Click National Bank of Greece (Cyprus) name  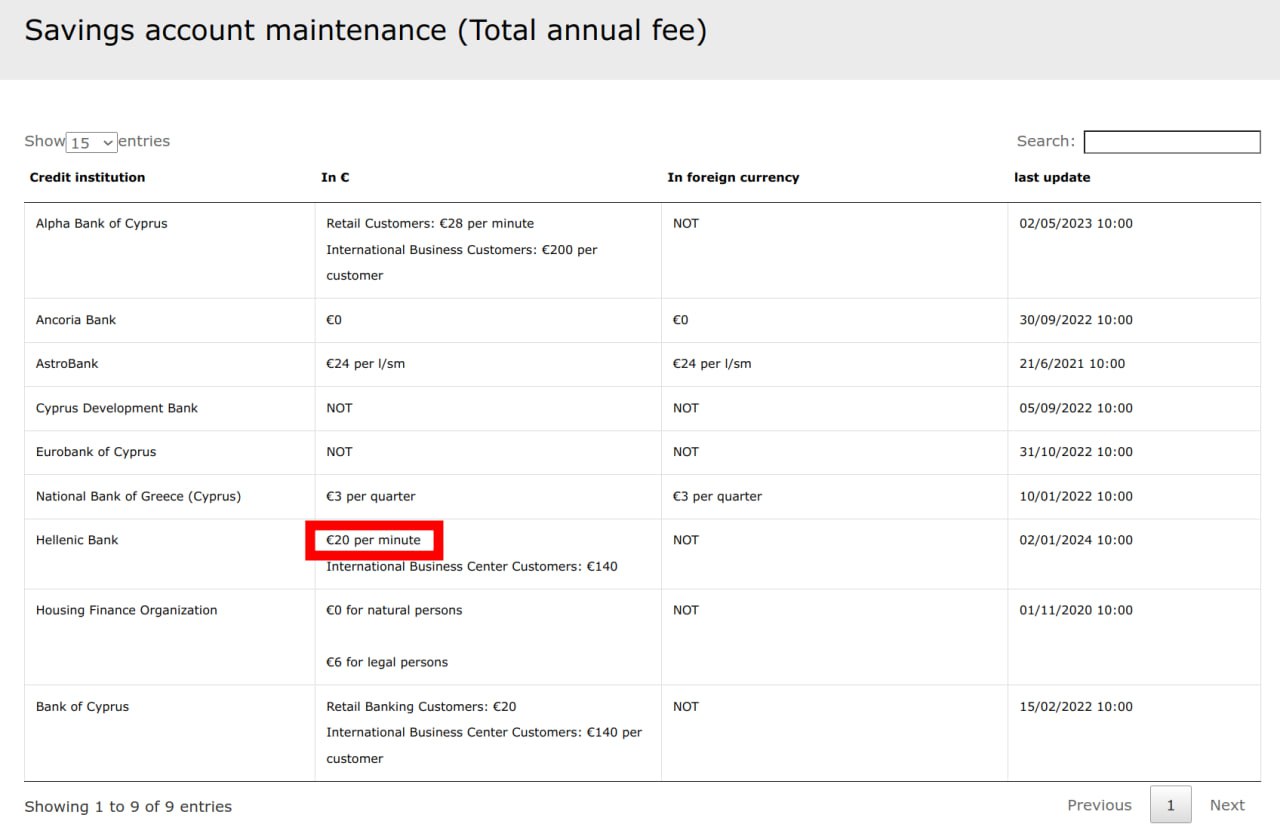(x=138, y=496)
